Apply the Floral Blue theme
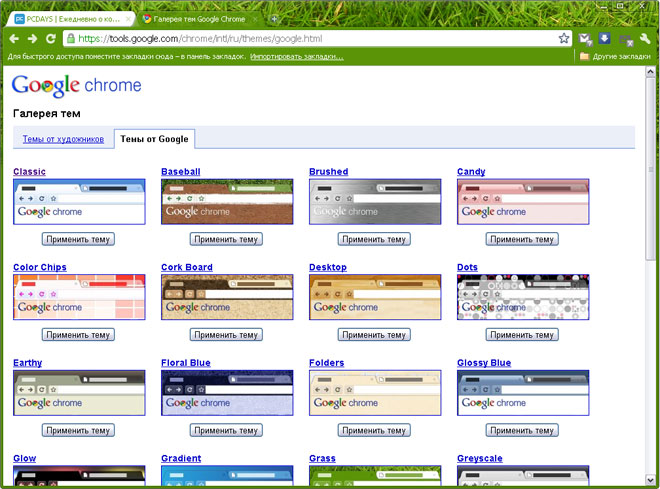 coord(226,431)
